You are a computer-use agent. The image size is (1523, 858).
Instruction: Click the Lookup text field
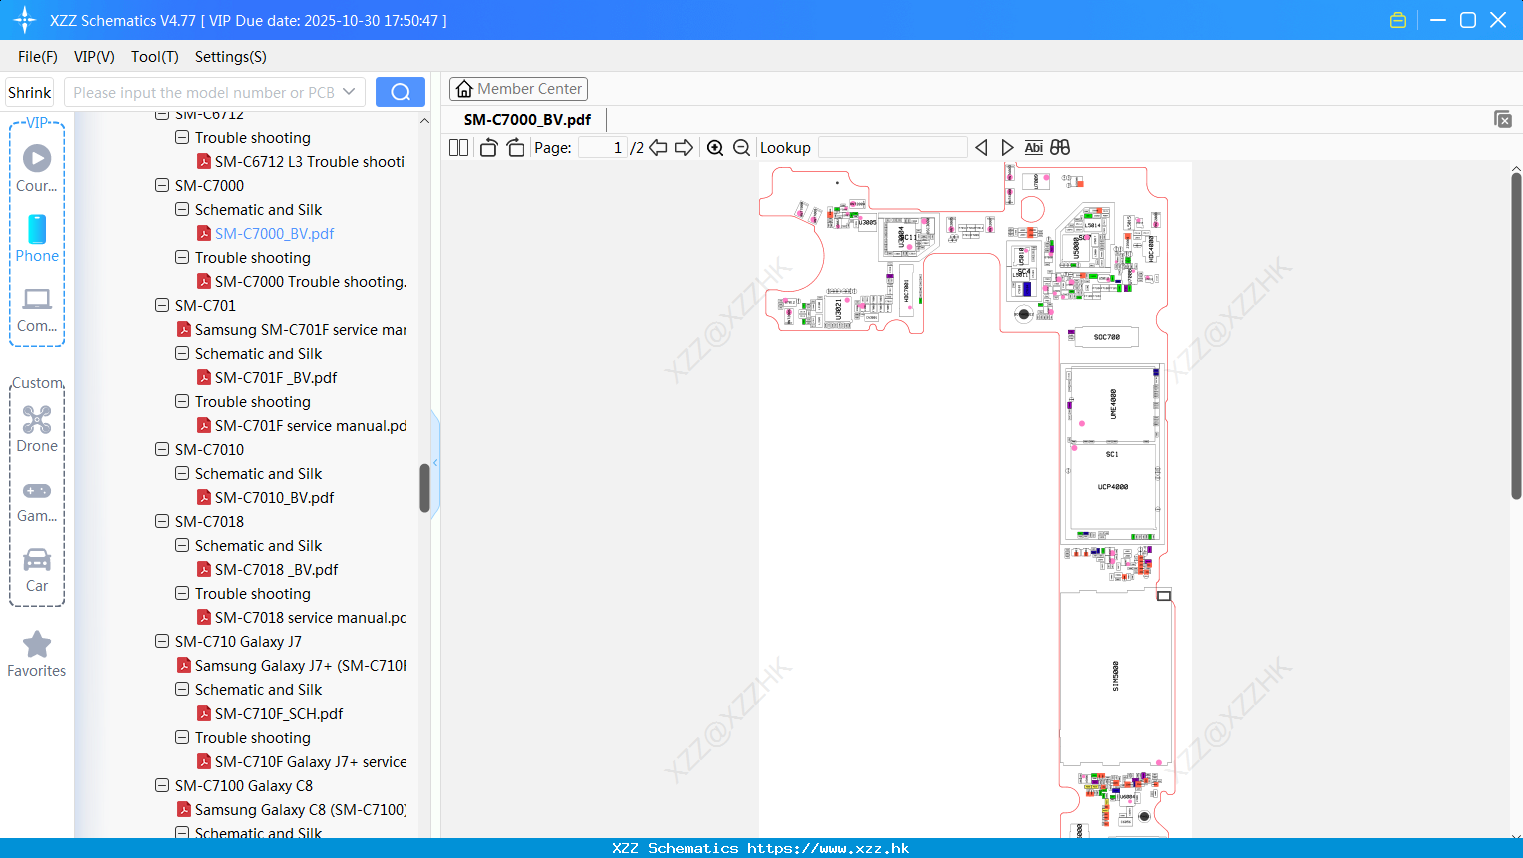893,147
